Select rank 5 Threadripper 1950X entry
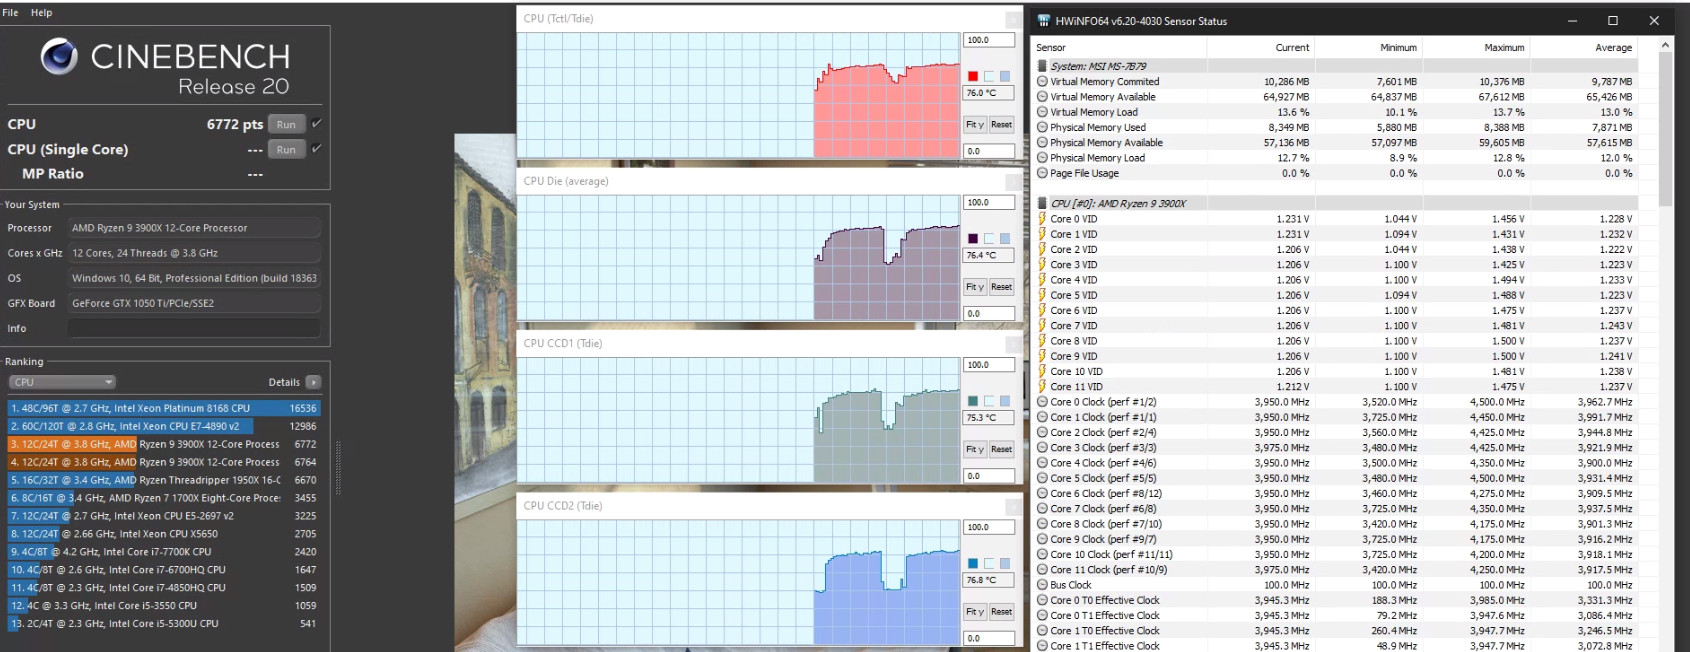Viewport: 1690px width, 652px height. pyautogui.click(x=164, y=480)
